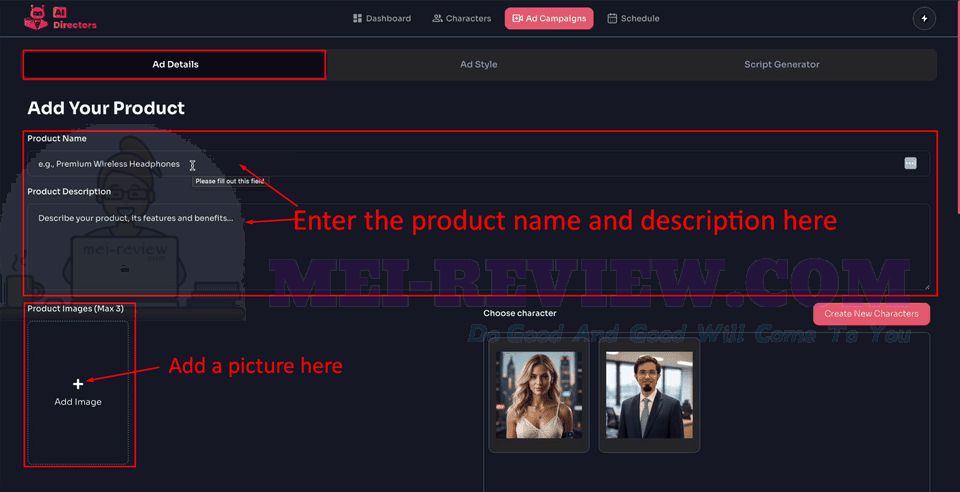This screenshot has width=960, height=492.
Task: Click the lightning bolt icon button
Action: tap(924, 18)
